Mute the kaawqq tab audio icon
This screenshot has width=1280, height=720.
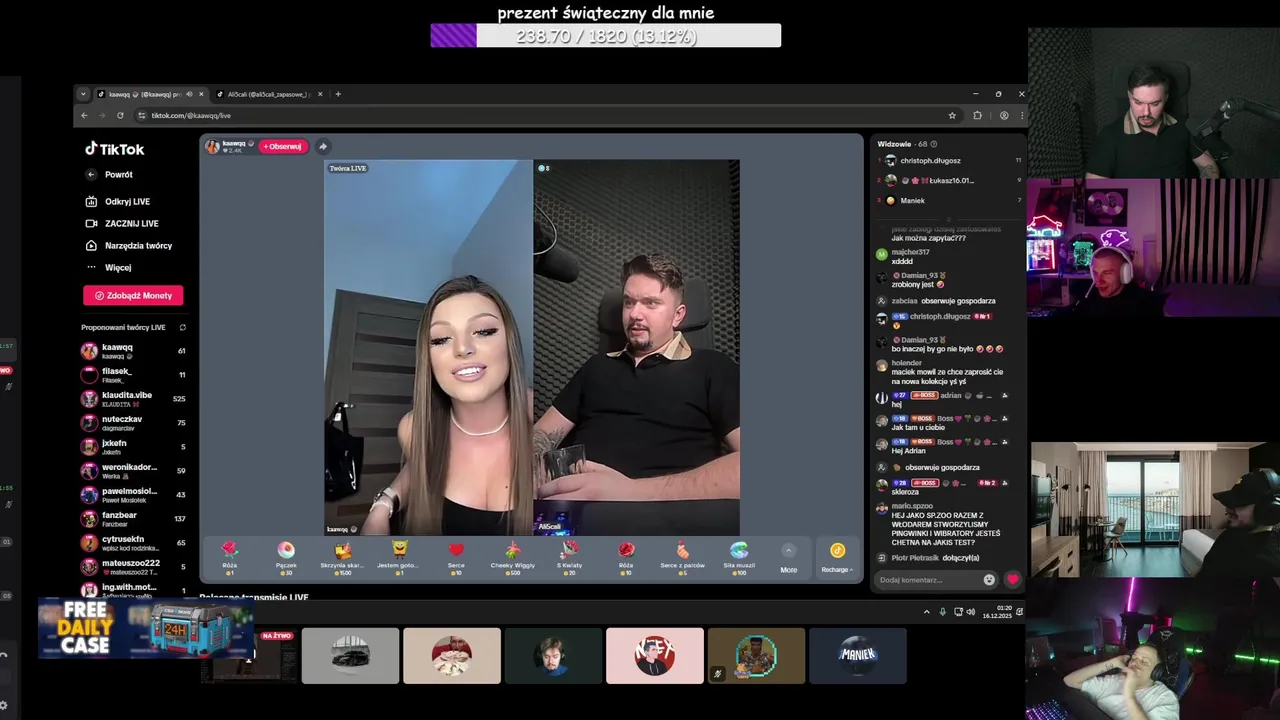189,94
